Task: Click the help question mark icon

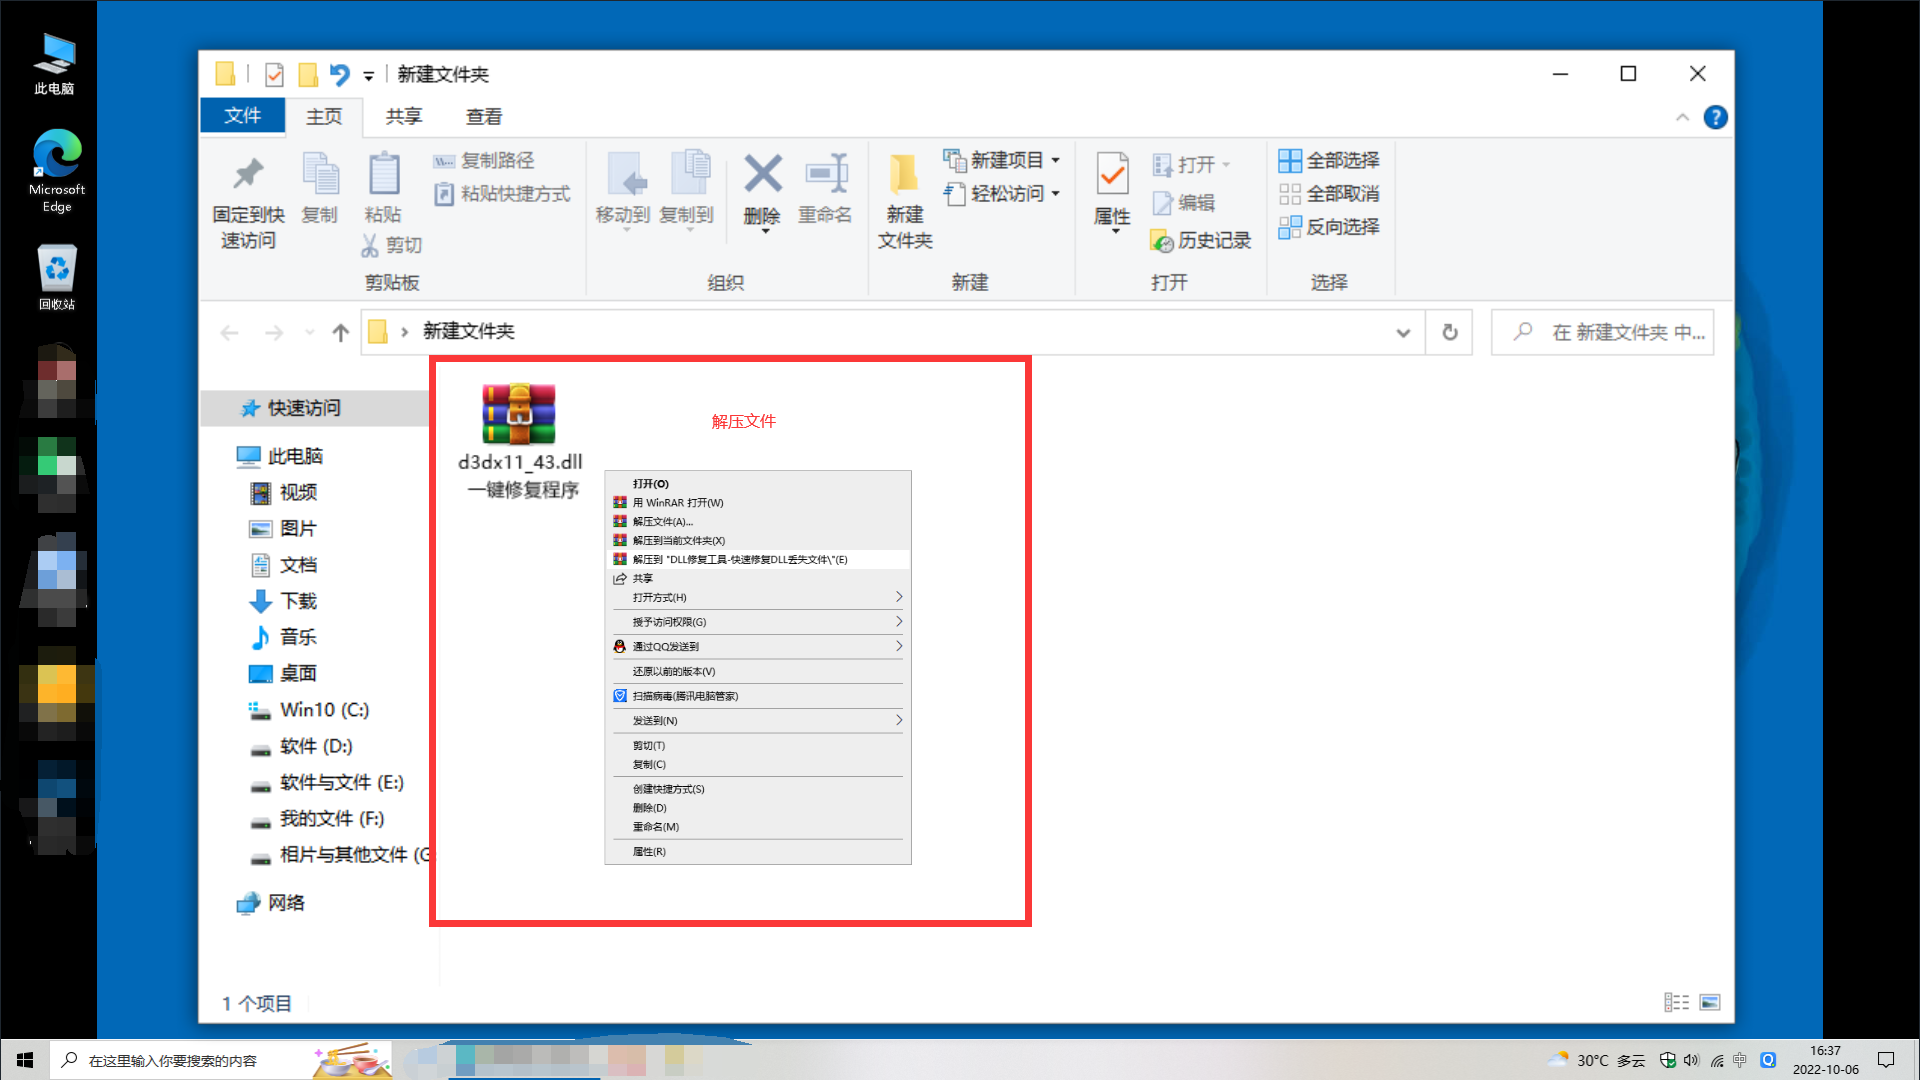Action: pos(1715,118)
